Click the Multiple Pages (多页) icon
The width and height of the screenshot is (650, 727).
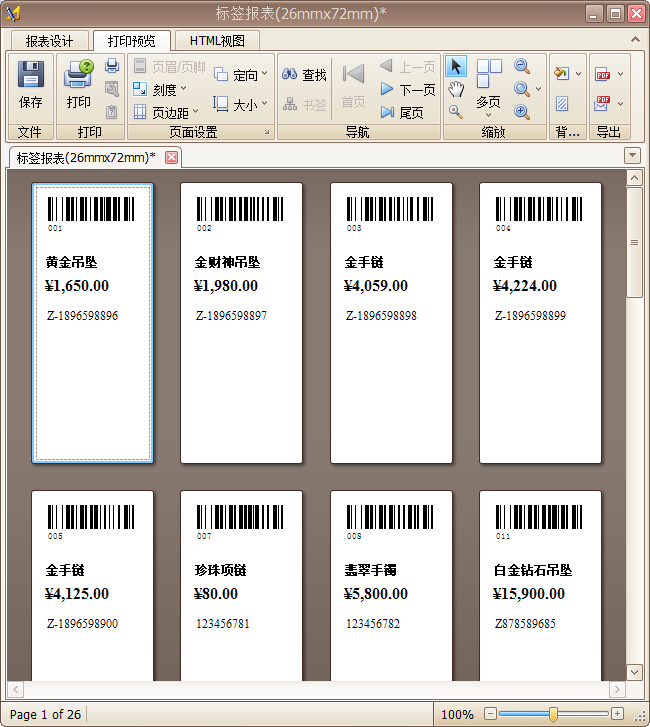point(489,74)
